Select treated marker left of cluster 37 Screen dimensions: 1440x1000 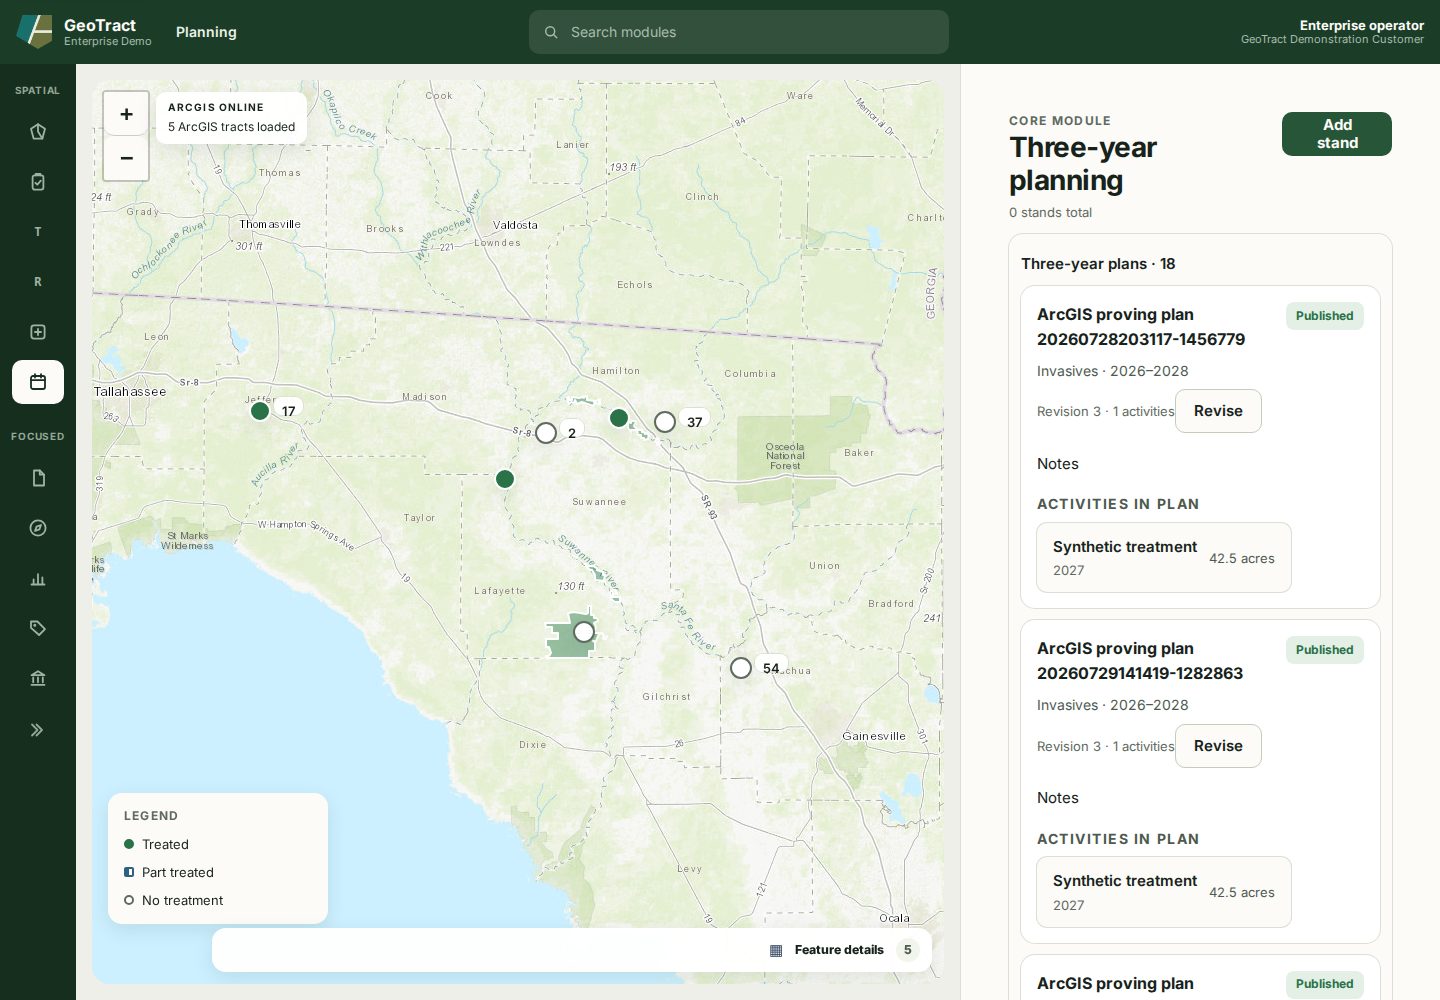pos(619,418)
